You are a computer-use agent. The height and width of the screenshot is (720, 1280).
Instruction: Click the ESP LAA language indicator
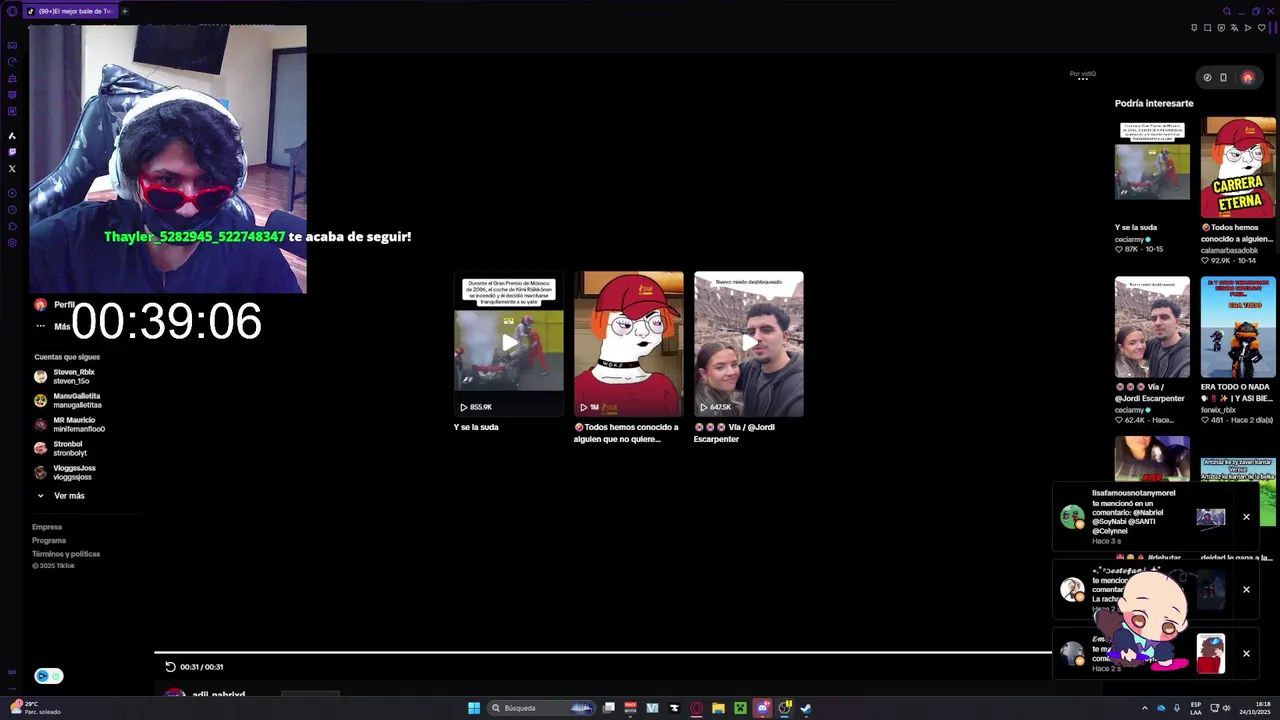pyautogui.click(x=1196, y=708)
